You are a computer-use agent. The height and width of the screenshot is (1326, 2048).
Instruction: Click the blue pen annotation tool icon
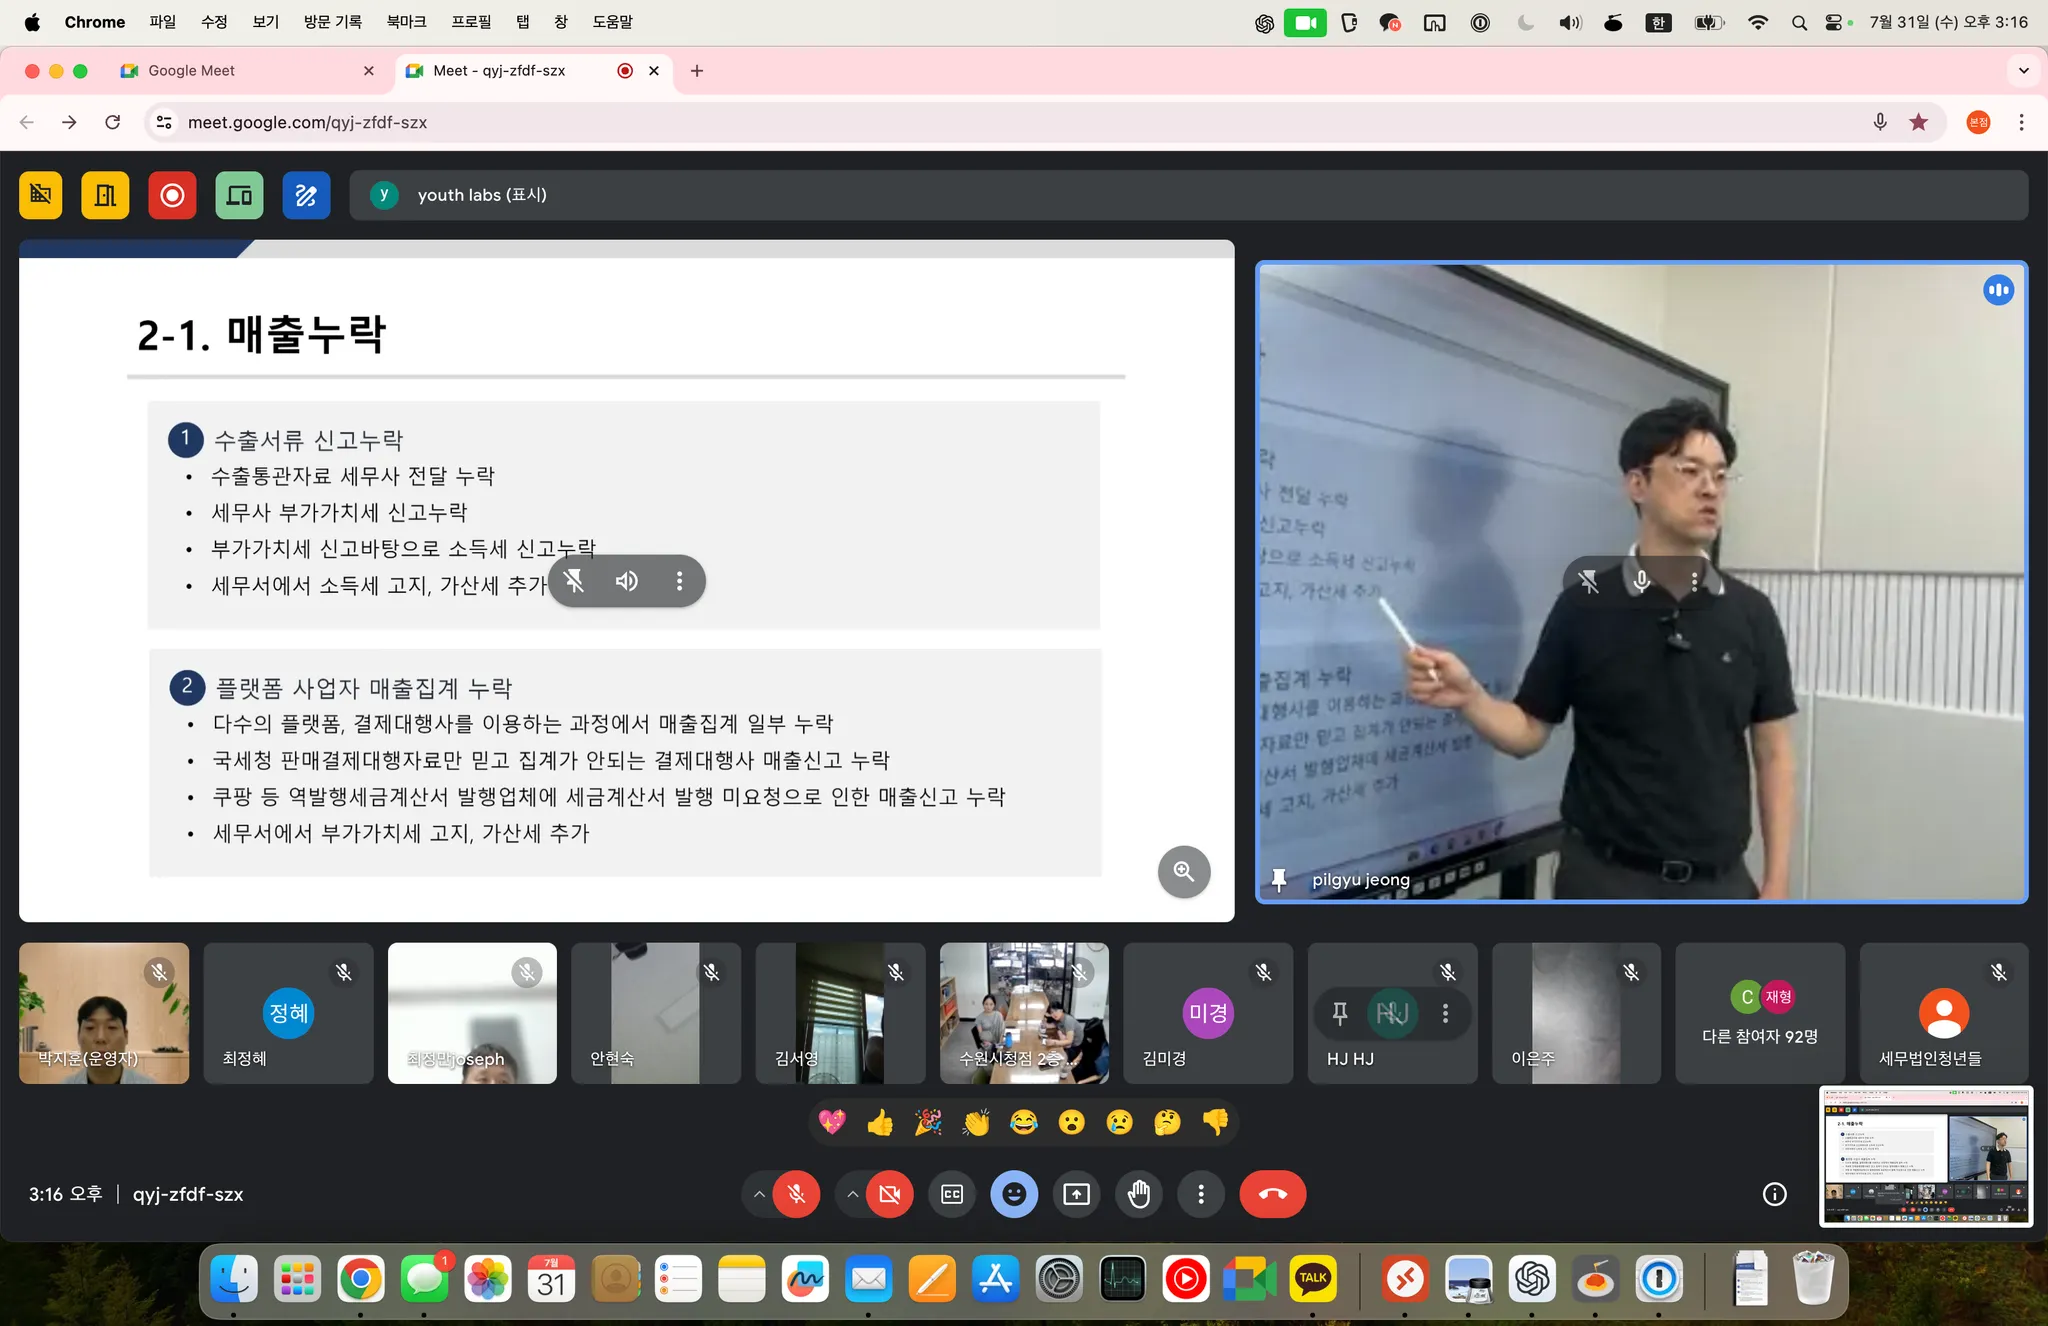tap(306, 195)
